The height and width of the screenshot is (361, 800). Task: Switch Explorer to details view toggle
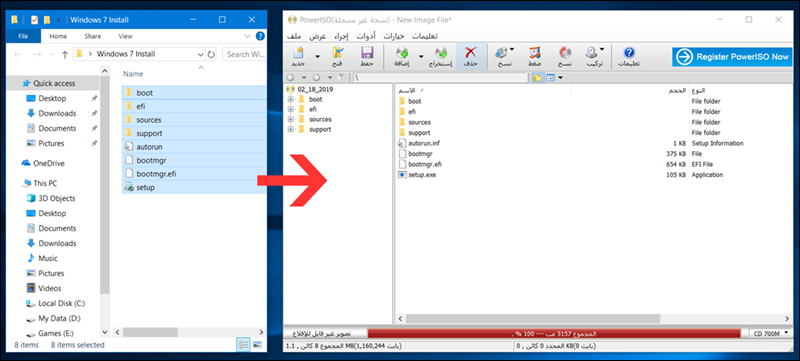[x=244, y=345]
